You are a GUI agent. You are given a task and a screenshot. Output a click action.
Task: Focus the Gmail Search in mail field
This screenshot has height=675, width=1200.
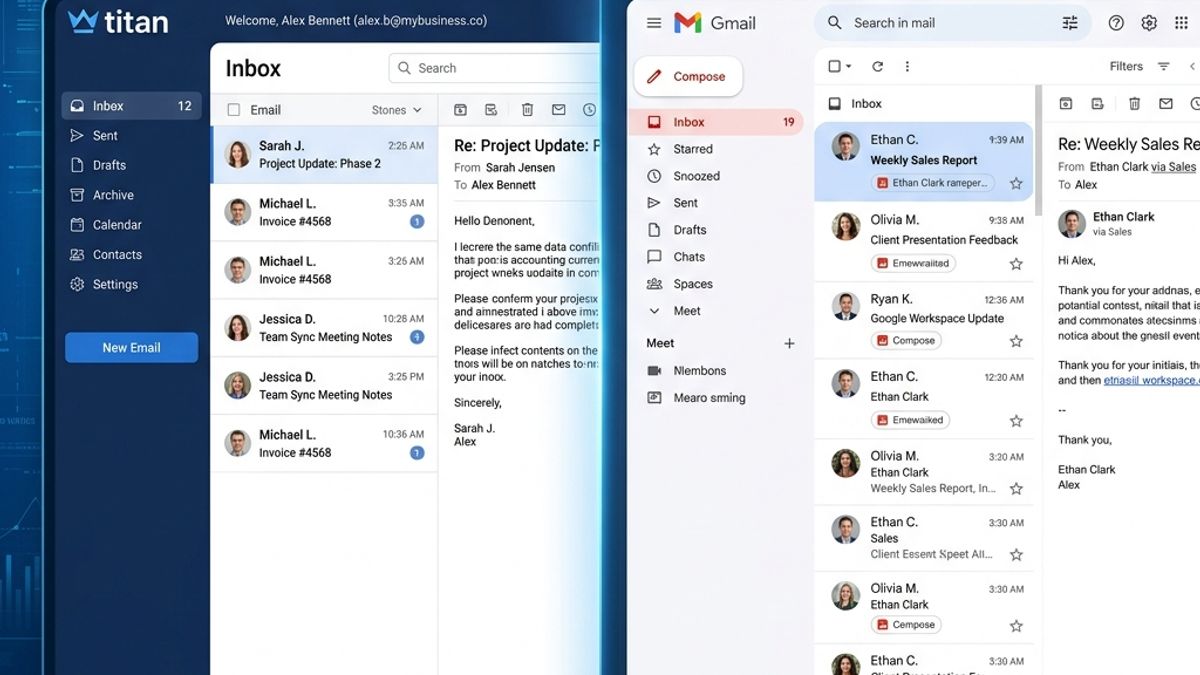pos(954,23)
